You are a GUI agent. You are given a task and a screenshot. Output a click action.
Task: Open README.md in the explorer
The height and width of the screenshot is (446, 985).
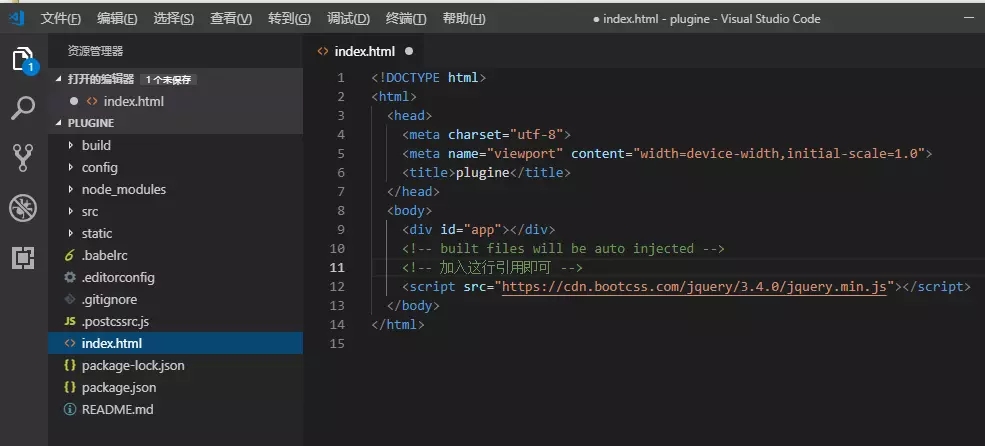pyautogui.click(x=117, y=409)
